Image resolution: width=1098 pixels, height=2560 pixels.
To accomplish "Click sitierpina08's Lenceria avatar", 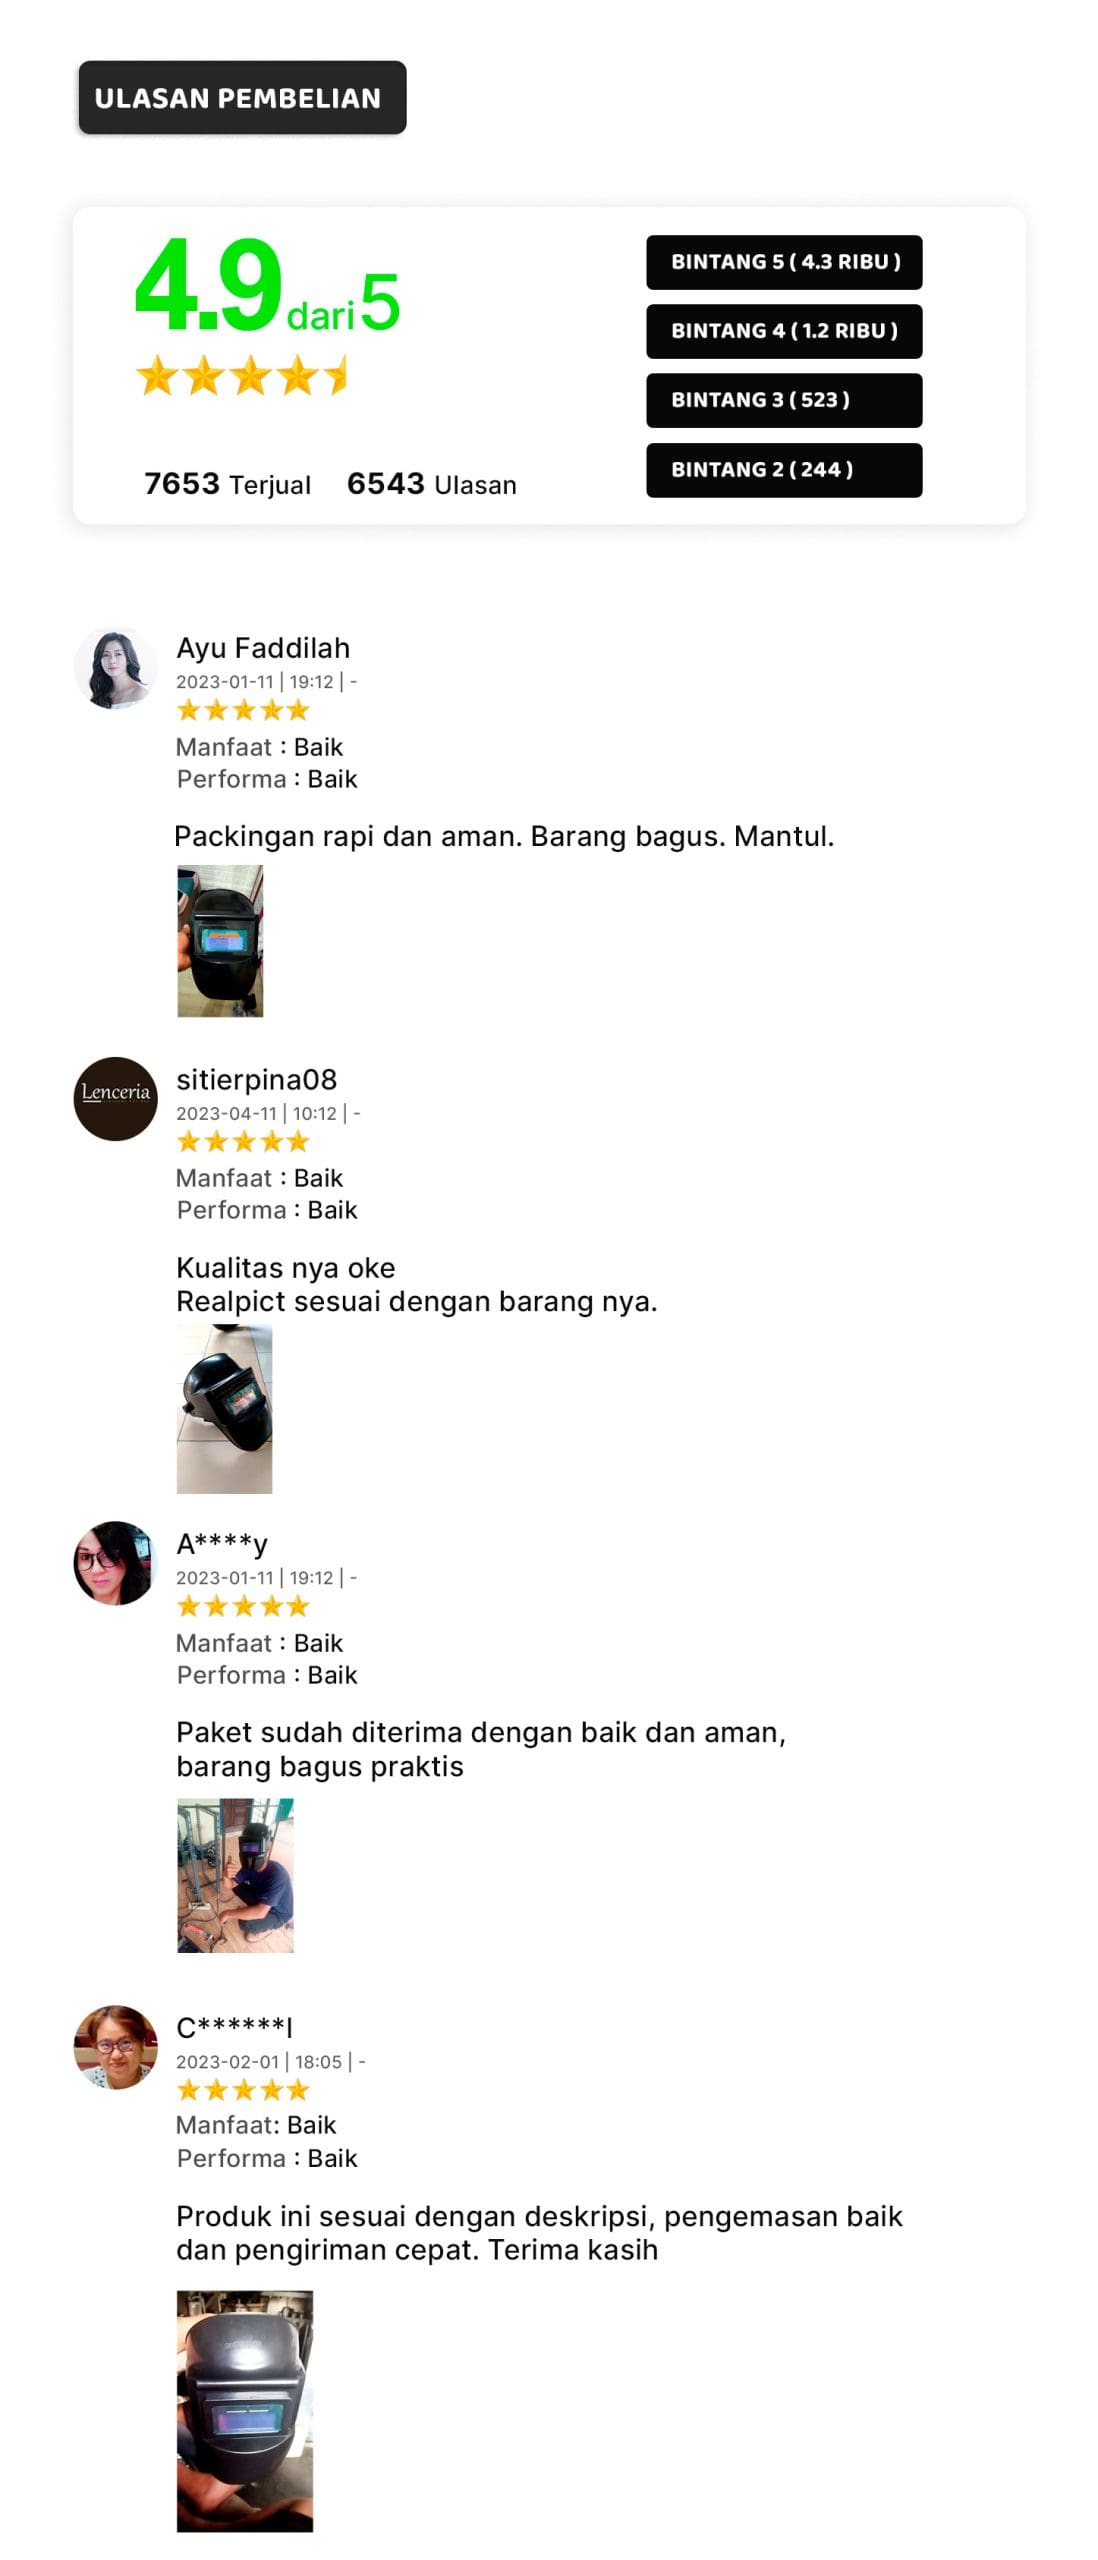I will [116, 1098].
